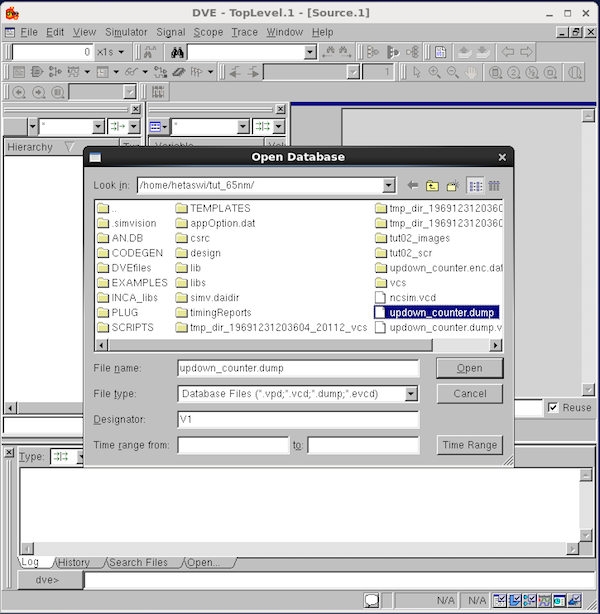Click the last icon in bottom-right status bar
This screenshot has height=614, width=600.
575,600
